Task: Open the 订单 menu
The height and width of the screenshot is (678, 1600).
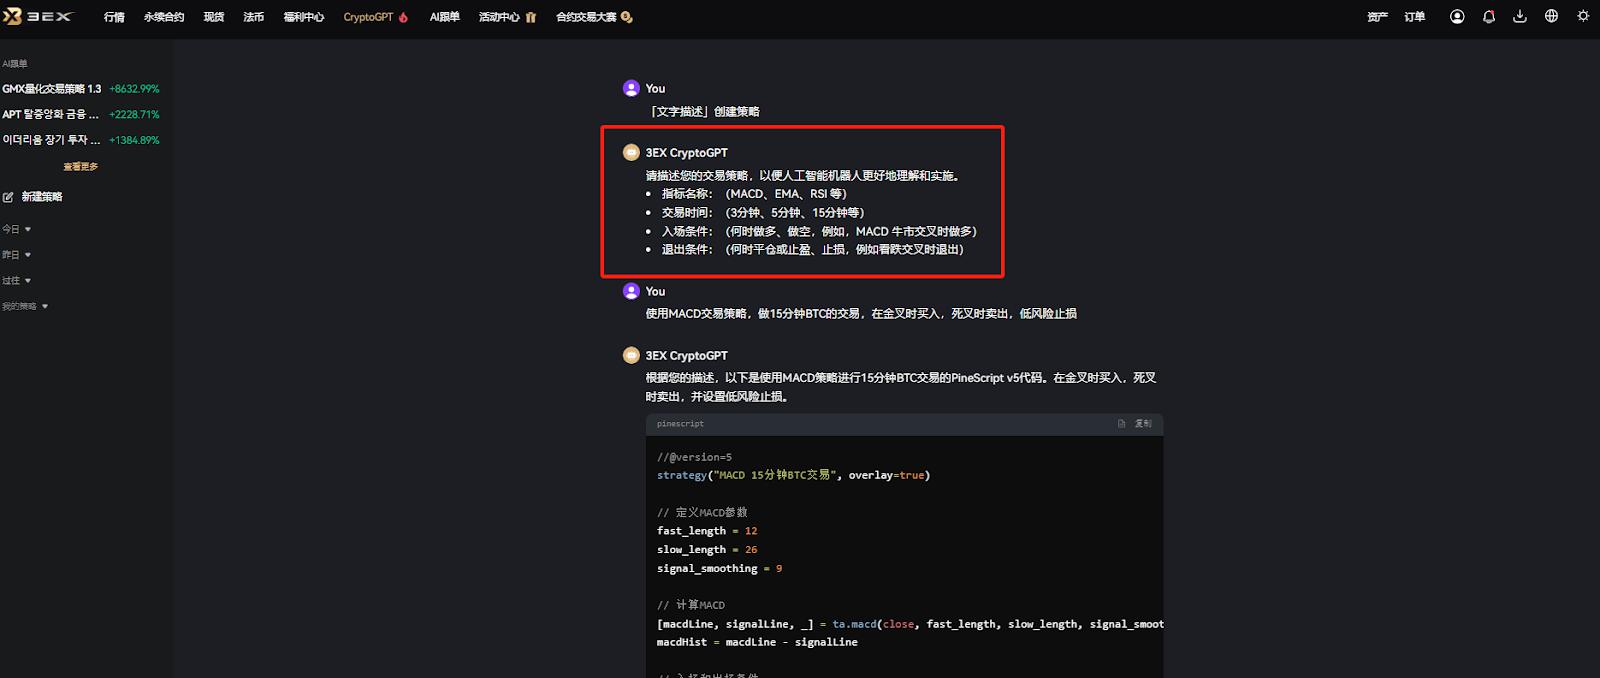Action: point(1414,17)
